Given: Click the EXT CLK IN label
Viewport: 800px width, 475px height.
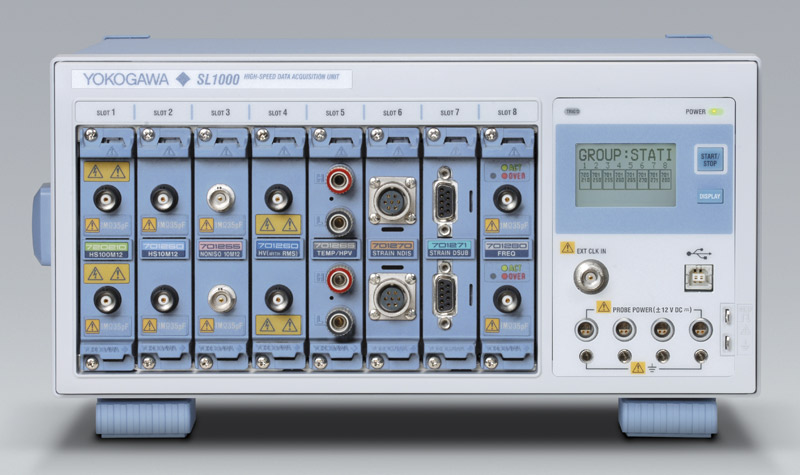Looking at the screenshot, I should click(x=591, y=251).
